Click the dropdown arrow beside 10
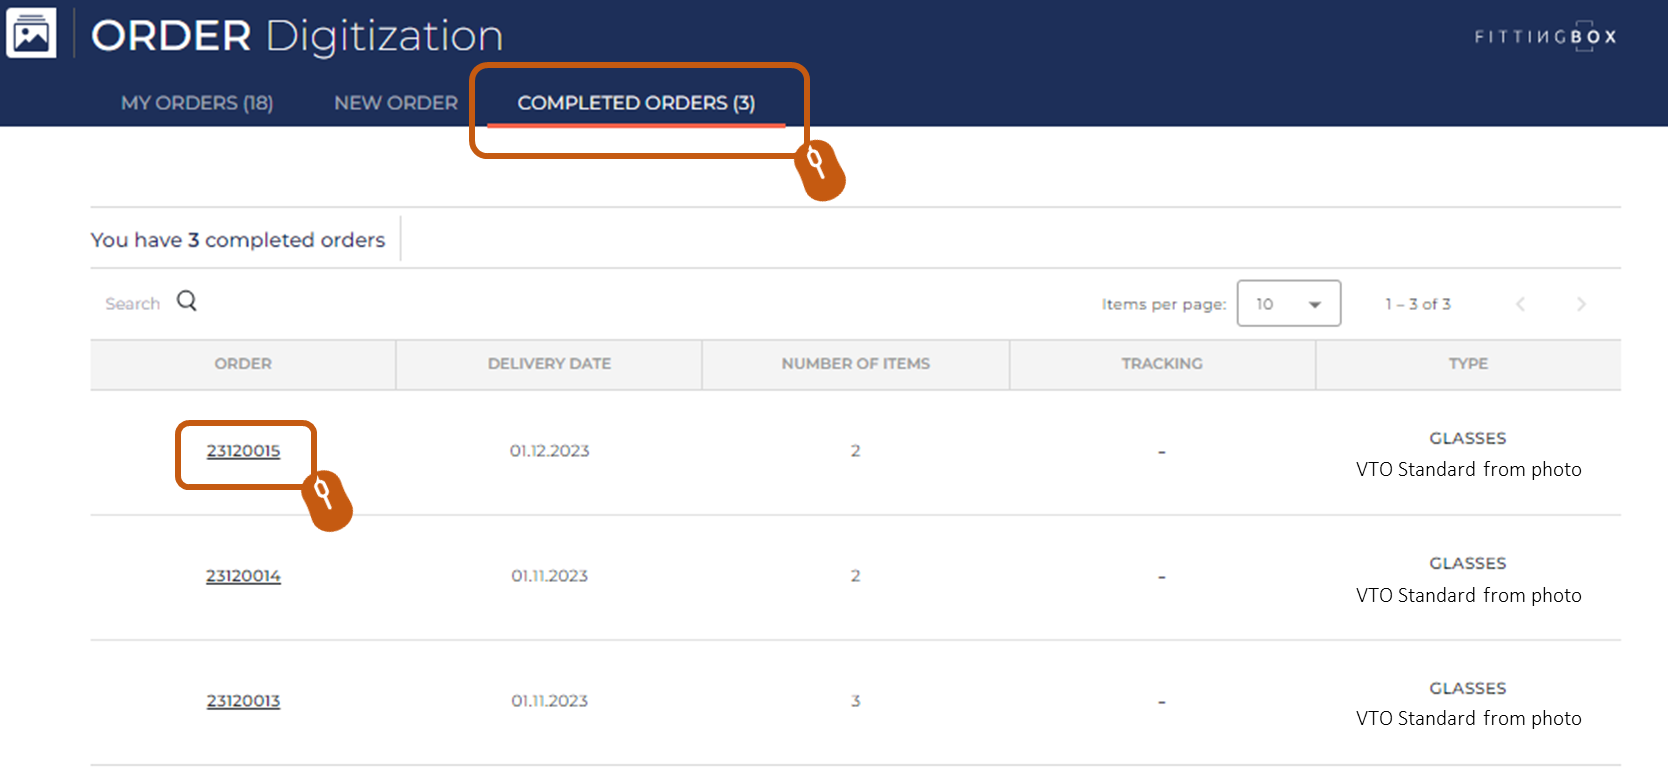 click(x=1315, y=305)
